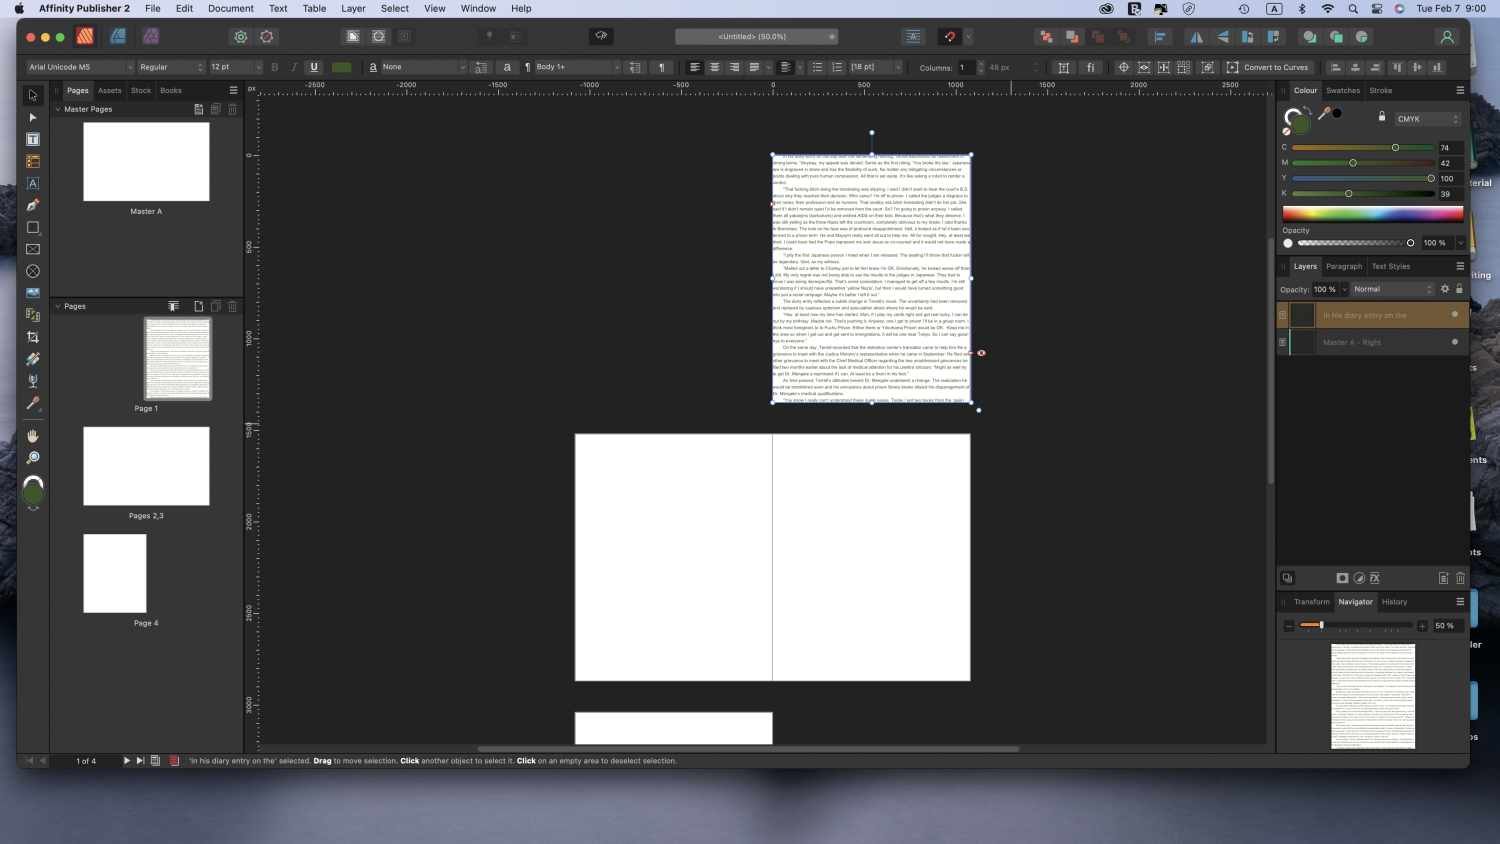Open the Normal blend mode dropdown
Screen dimensions: 1500x844
pyautogui.click(x=1394, y=289)
